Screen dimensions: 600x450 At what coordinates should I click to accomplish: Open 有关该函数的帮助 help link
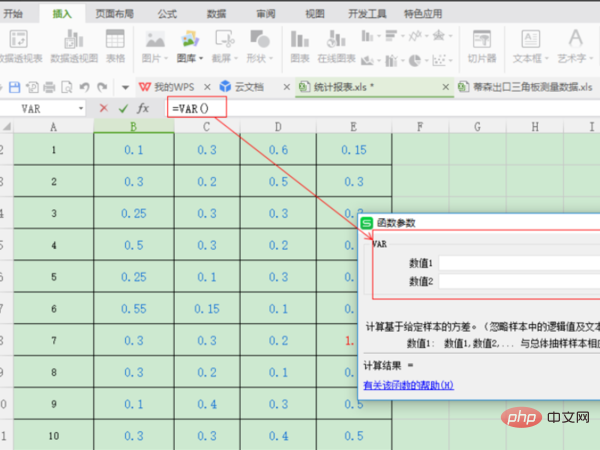click(408, 385)
